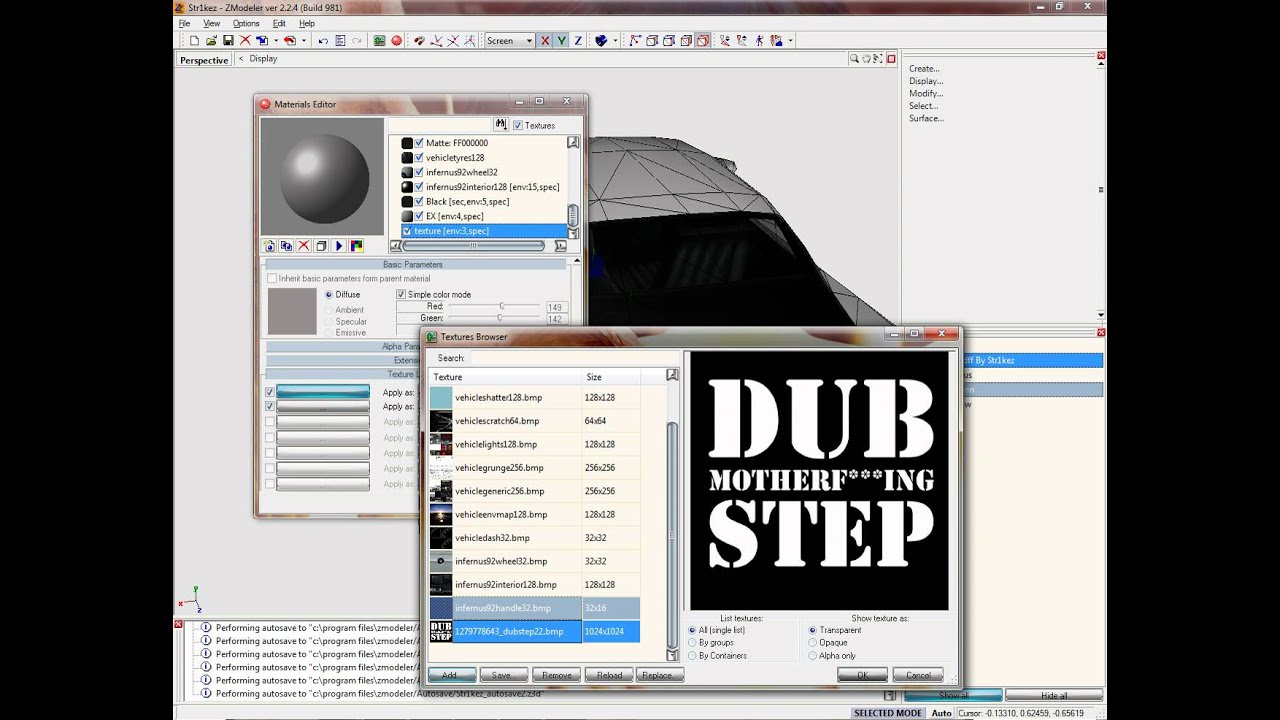
Task: Delete material red X icon in Materials Editor
Action: 304,245
